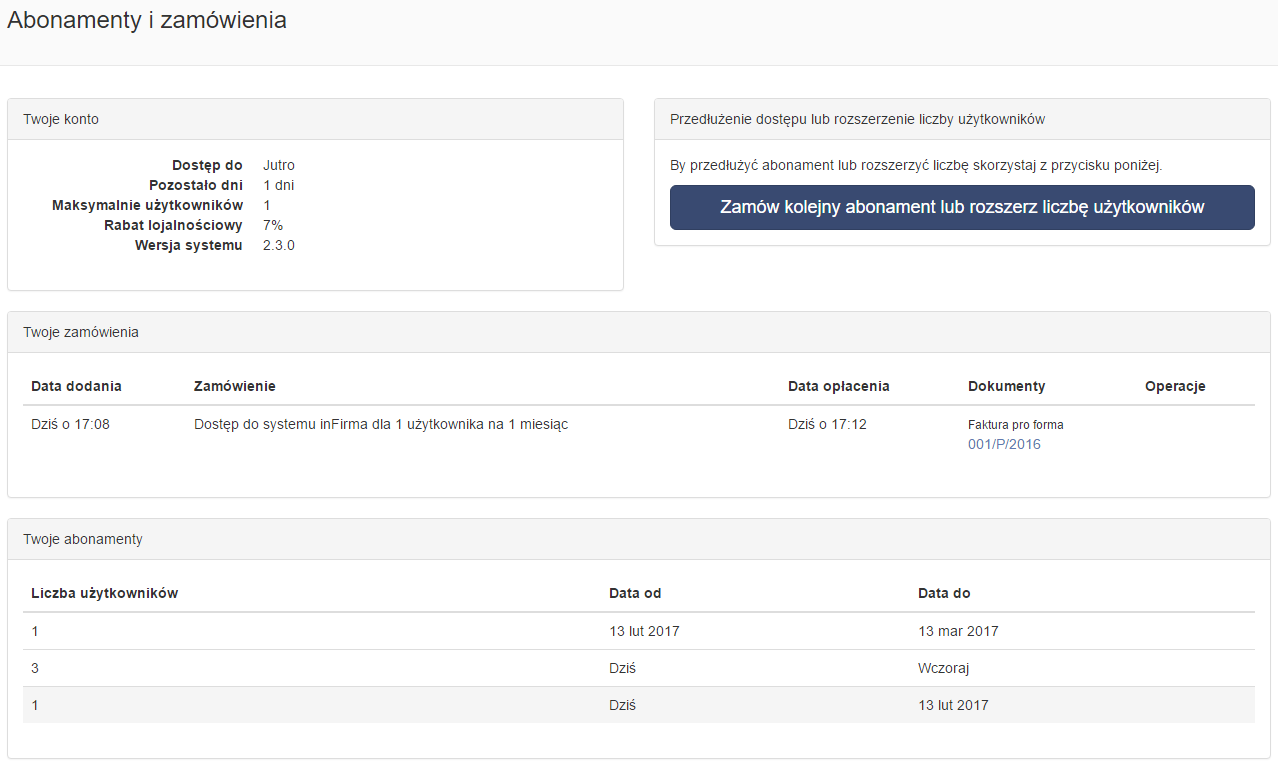1278x771 pixels.
Task: Click the 'Twoje konto' panel header
Action: 315,119
